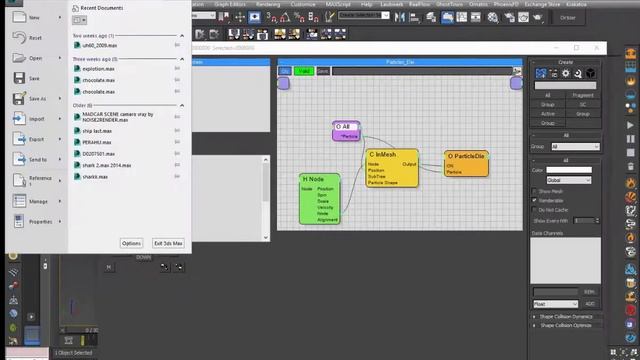Screen dimensions: 640x360
Task: Toggle the Percent Snap icon
Action: point(299,17)
